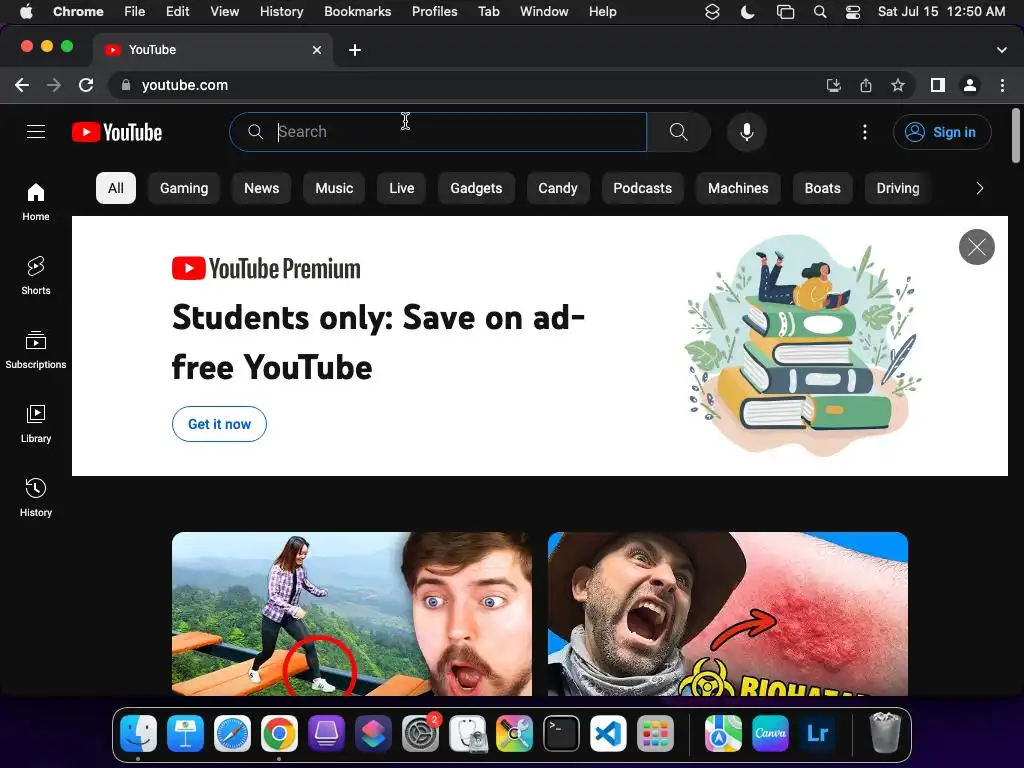The image size is (1024, 768).
Task: Open the MrBeast bridge video thumbnail
Action: point(351,614)
